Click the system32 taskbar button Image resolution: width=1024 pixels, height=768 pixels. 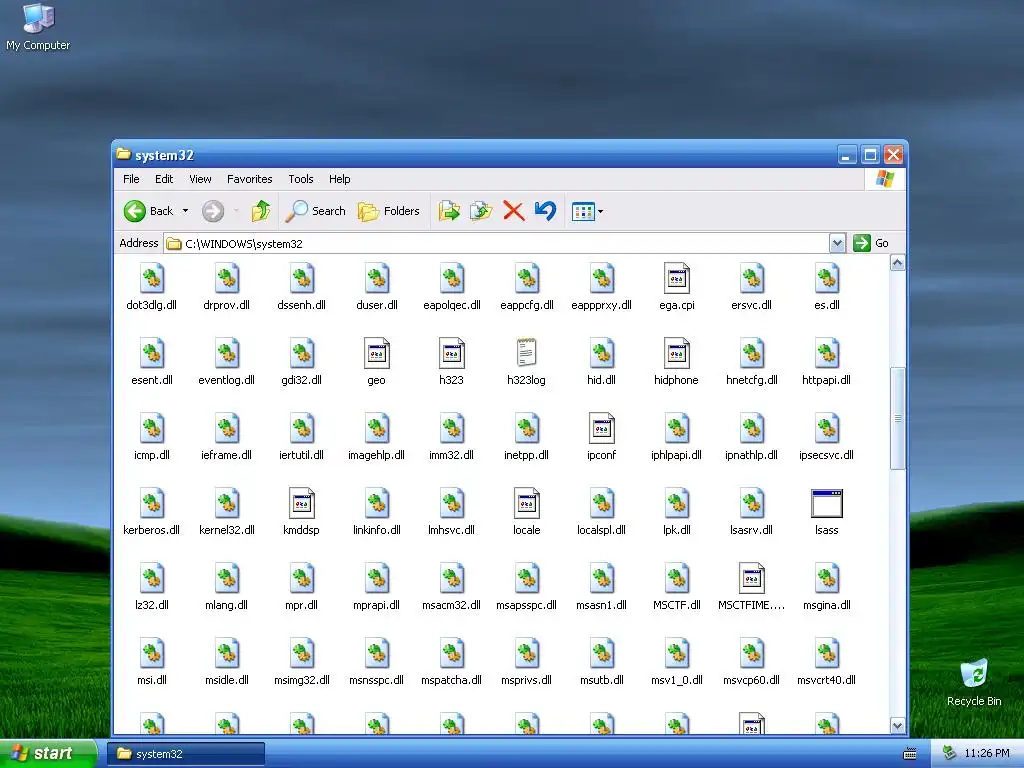point(186,754)
